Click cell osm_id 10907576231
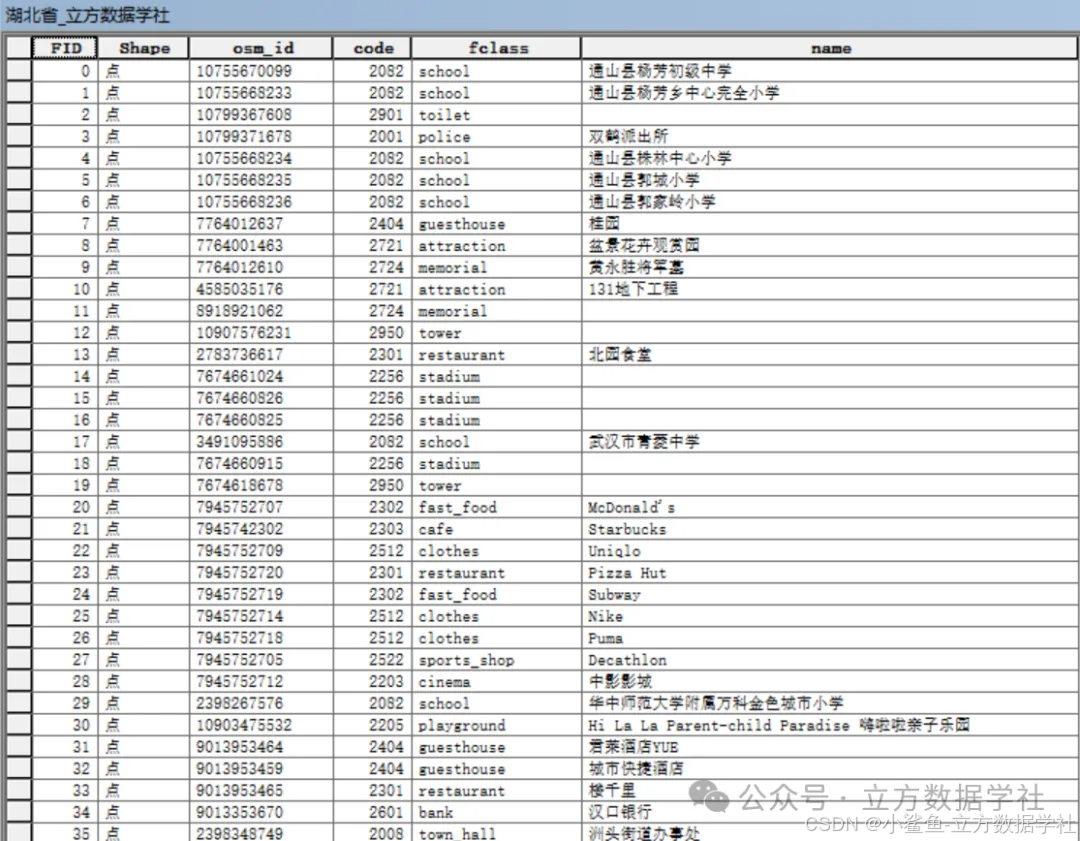Image resolution: width=1080 pixels, height=841 pixels. click(262, 333)
